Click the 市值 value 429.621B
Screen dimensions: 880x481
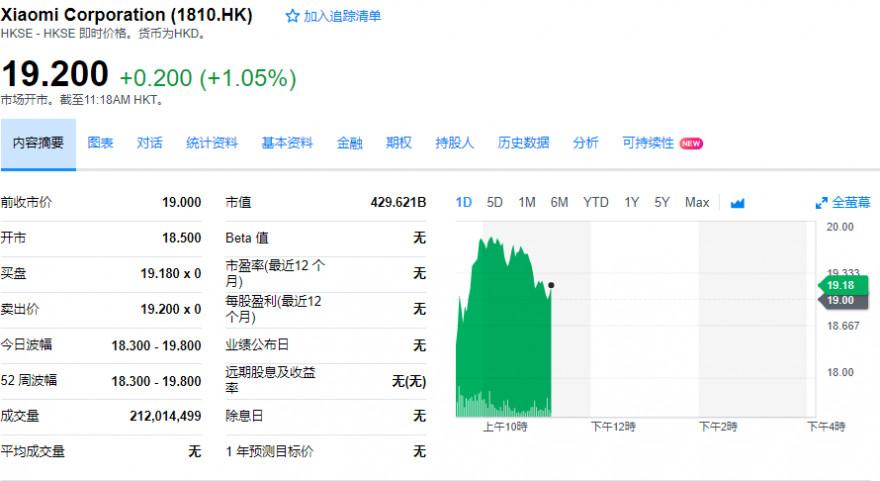[398, 202]
